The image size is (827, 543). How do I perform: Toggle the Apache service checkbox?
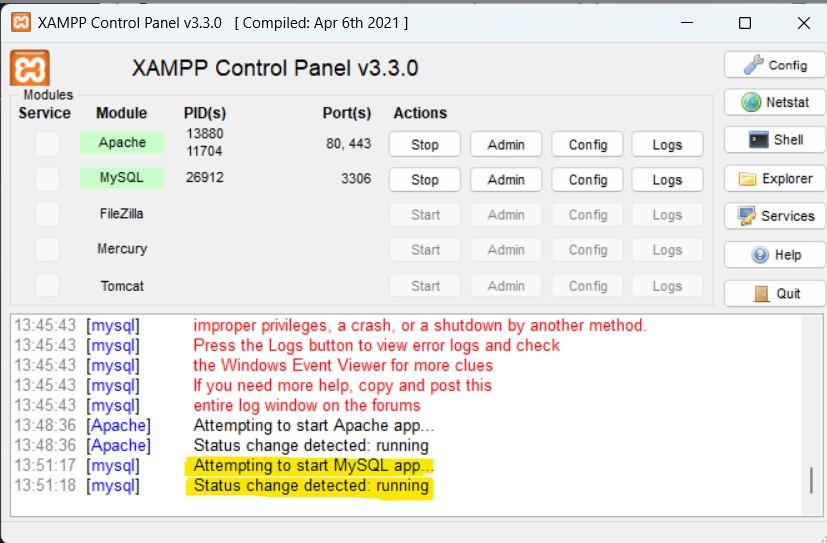[47, 144]
